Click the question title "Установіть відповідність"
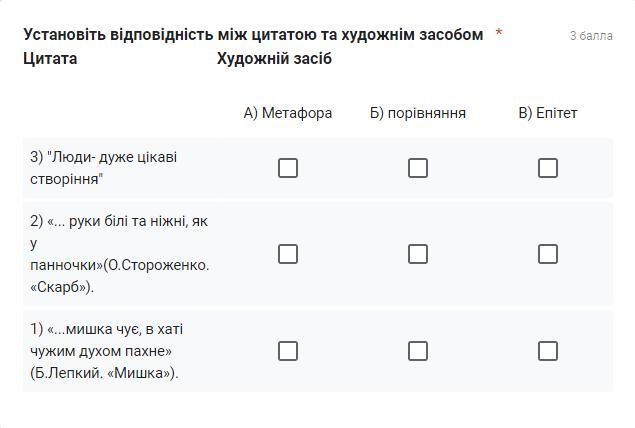Viewport: 635px width, 428px height. coord(253,35)
